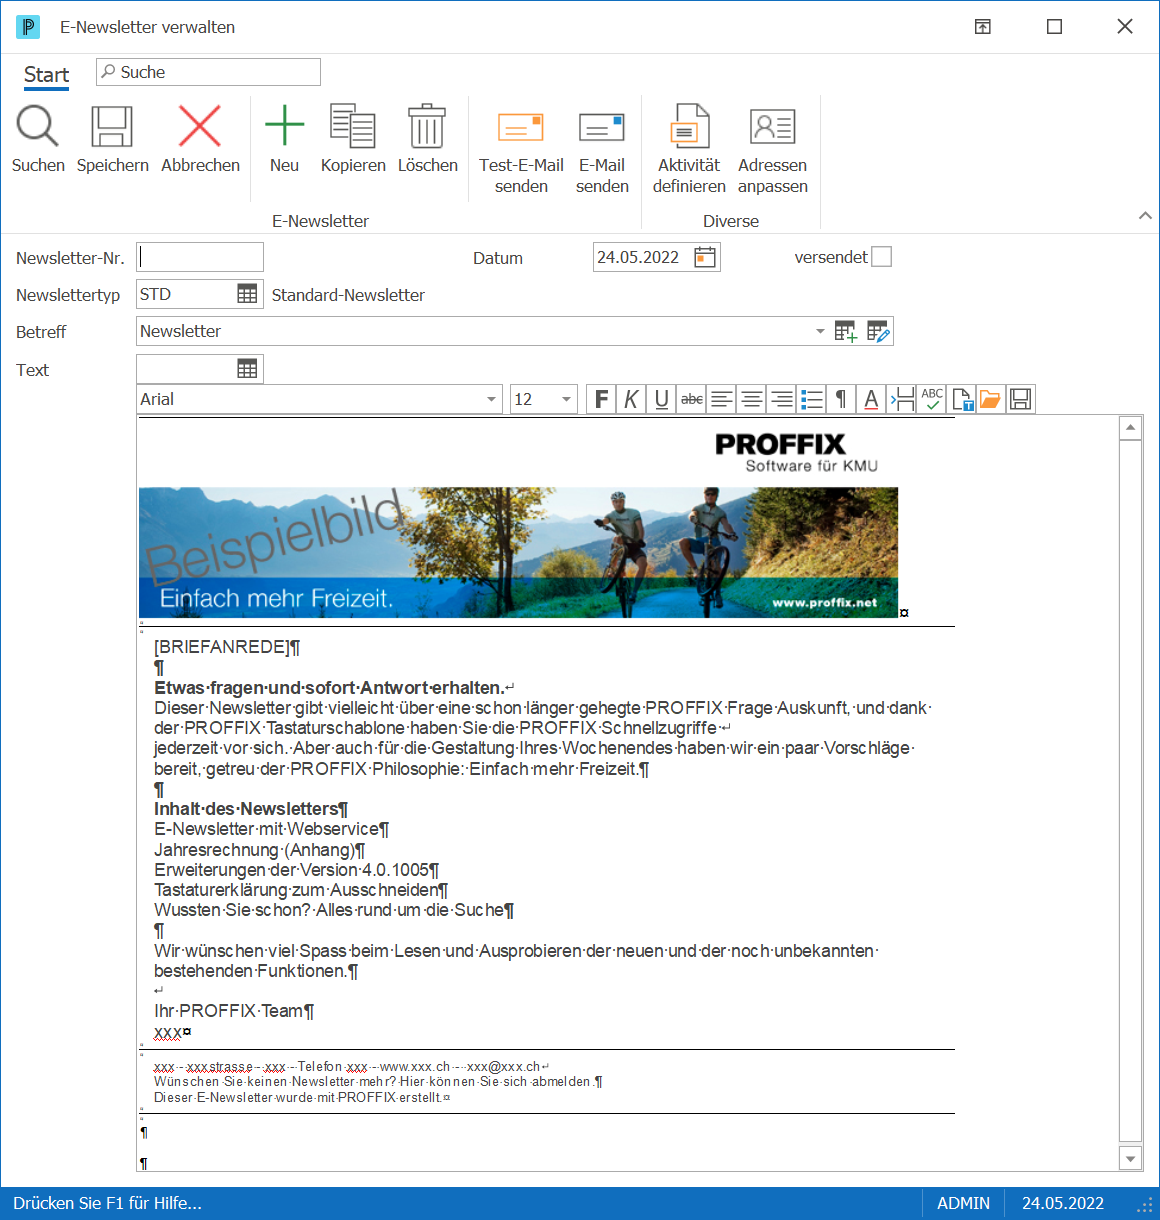Open Newslettertyp lookup table icon
This screenshot has width=1160, height=1220.
247,294
